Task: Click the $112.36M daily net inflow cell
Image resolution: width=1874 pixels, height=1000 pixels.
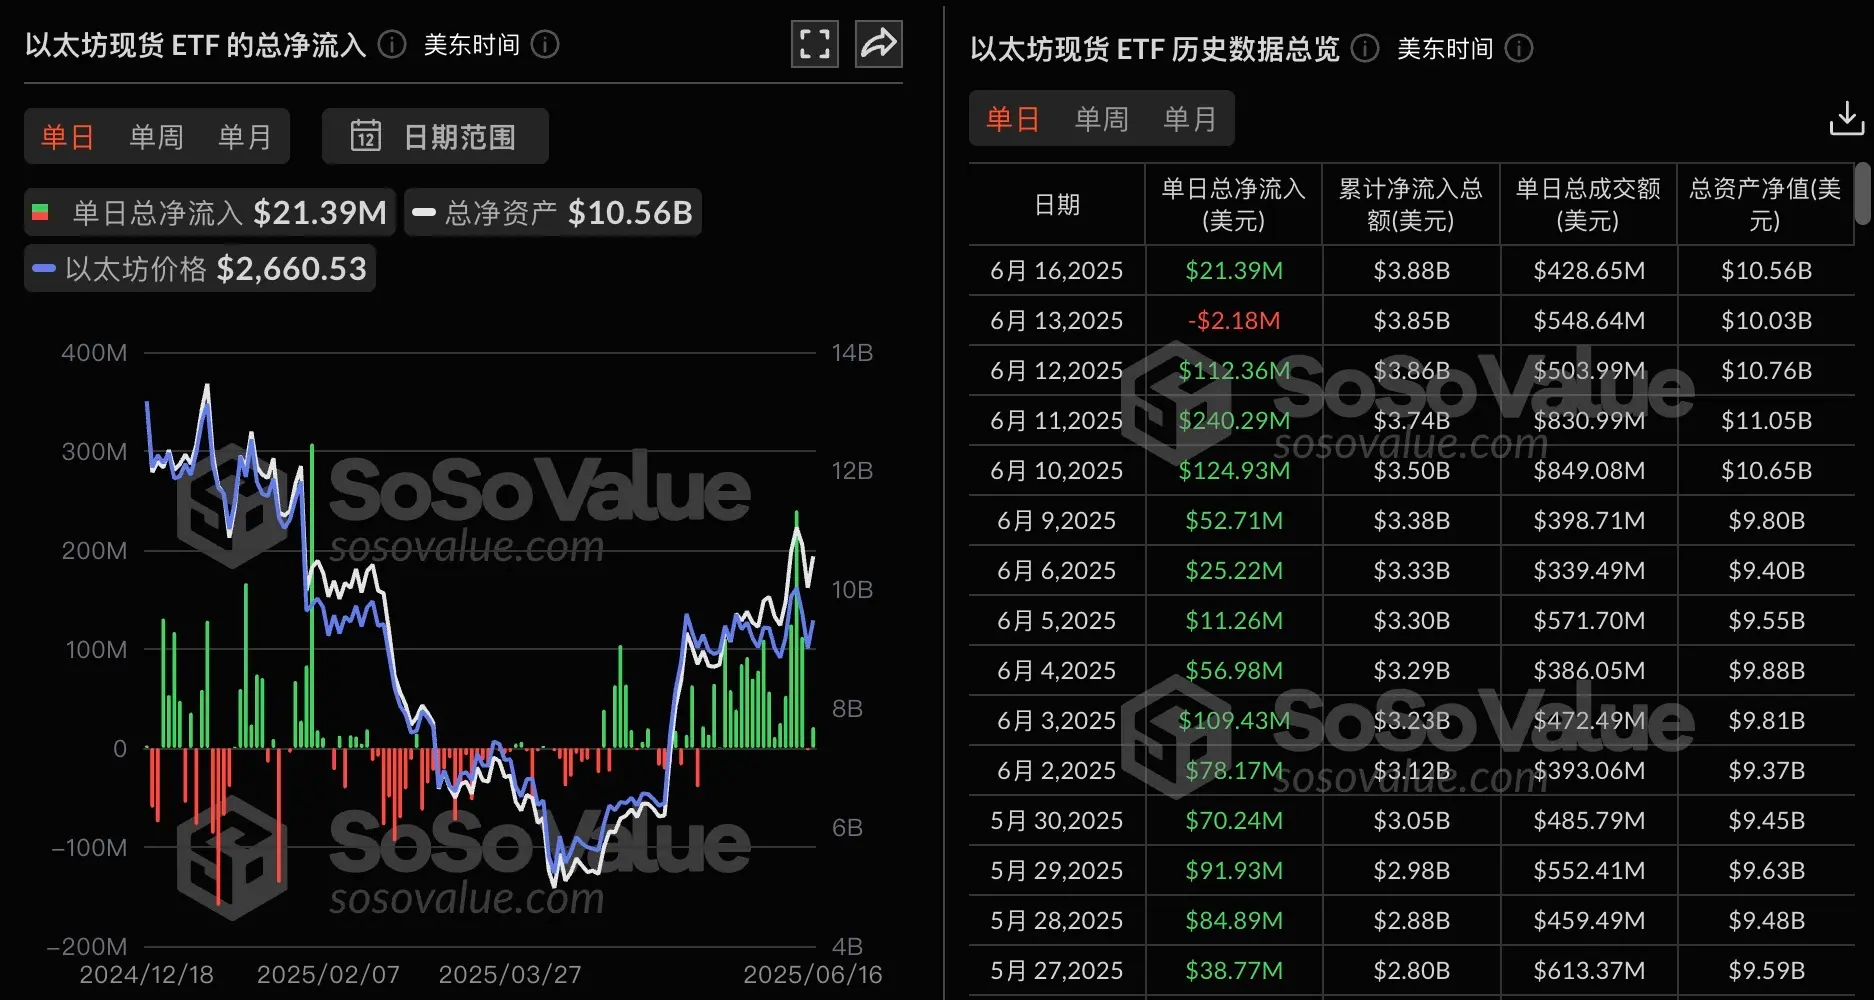Action: pyautogui.click(x=1234, y=370)
